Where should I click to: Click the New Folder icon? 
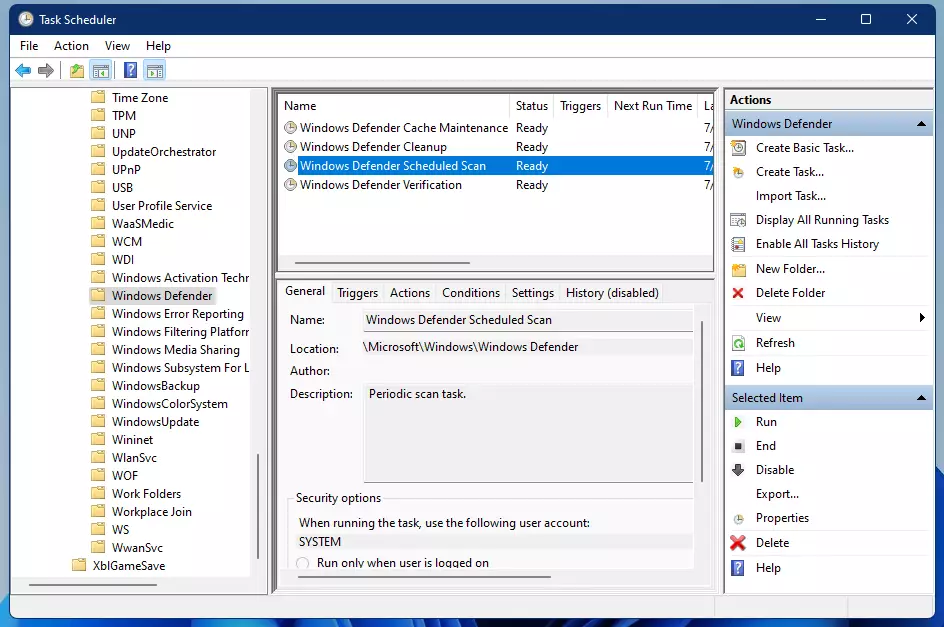coord(738,269)
